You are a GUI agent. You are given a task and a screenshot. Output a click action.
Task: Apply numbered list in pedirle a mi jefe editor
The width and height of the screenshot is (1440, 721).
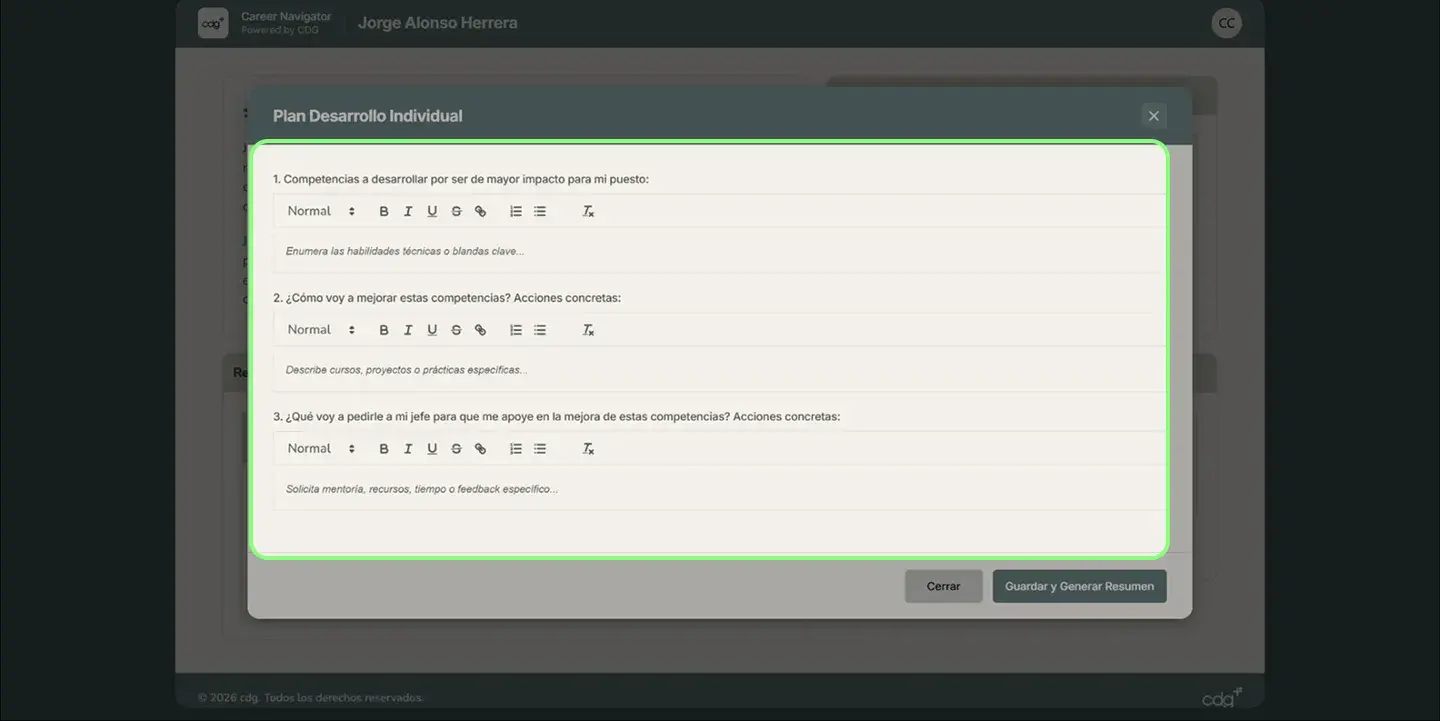(516, 449)
